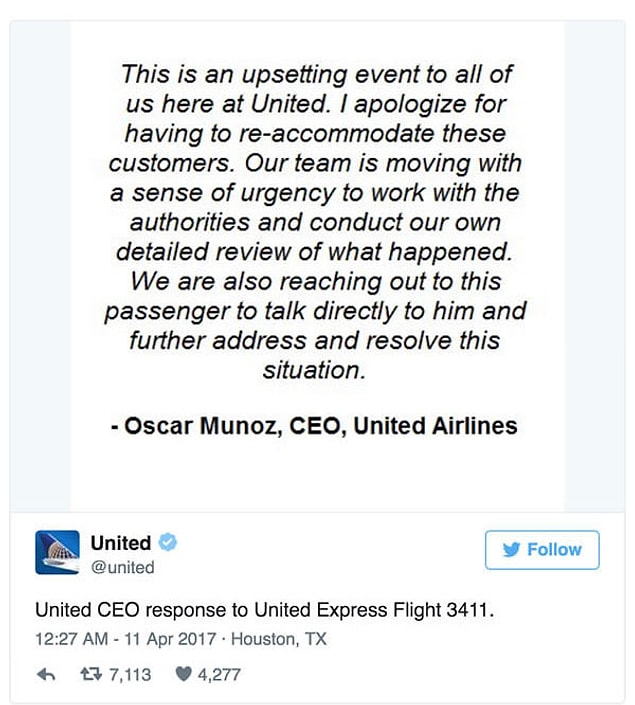The image size is (635, 705).
Task: Open the embedded CEO statement image
Action: (318, 267)
